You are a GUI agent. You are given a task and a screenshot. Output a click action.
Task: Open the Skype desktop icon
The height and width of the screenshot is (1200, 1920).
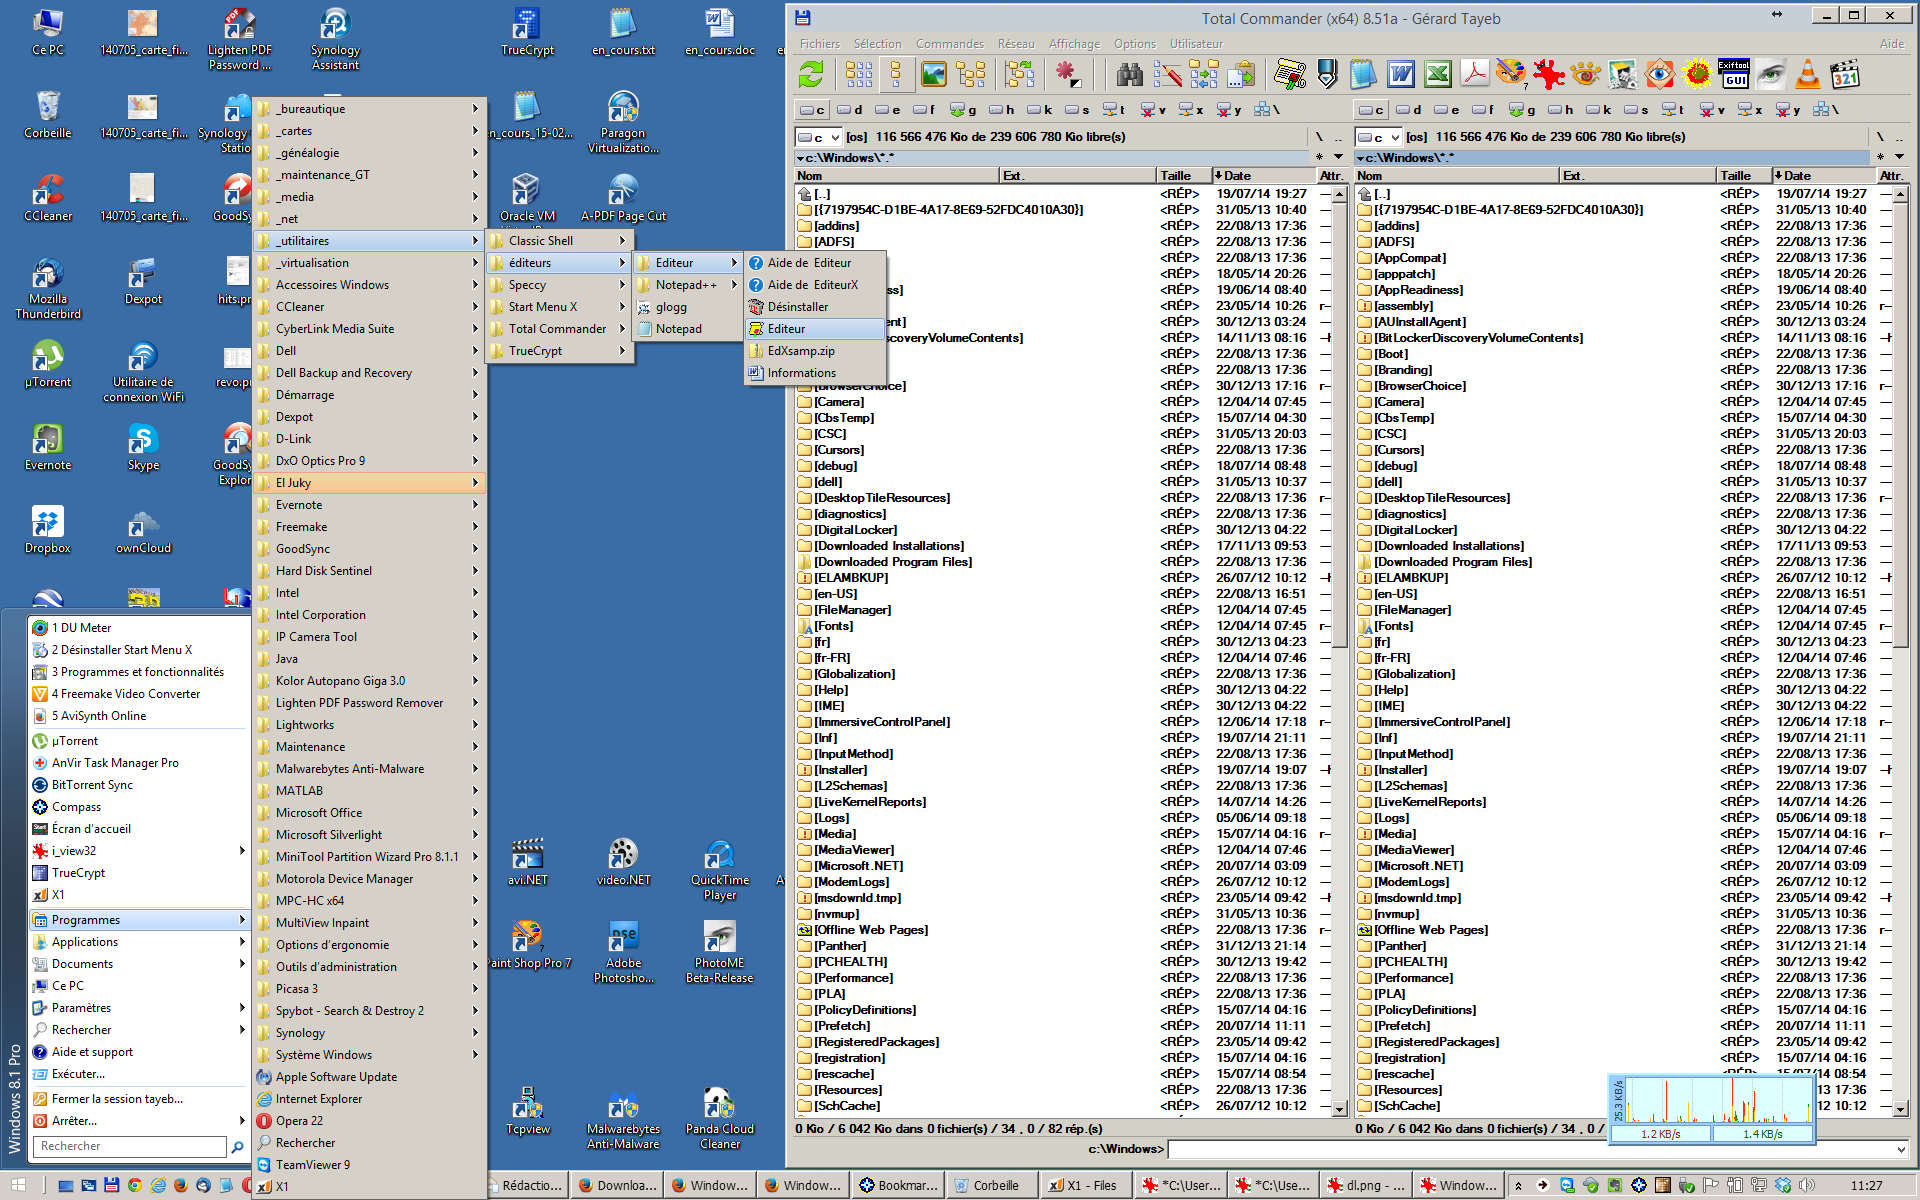tap(143, 447)
